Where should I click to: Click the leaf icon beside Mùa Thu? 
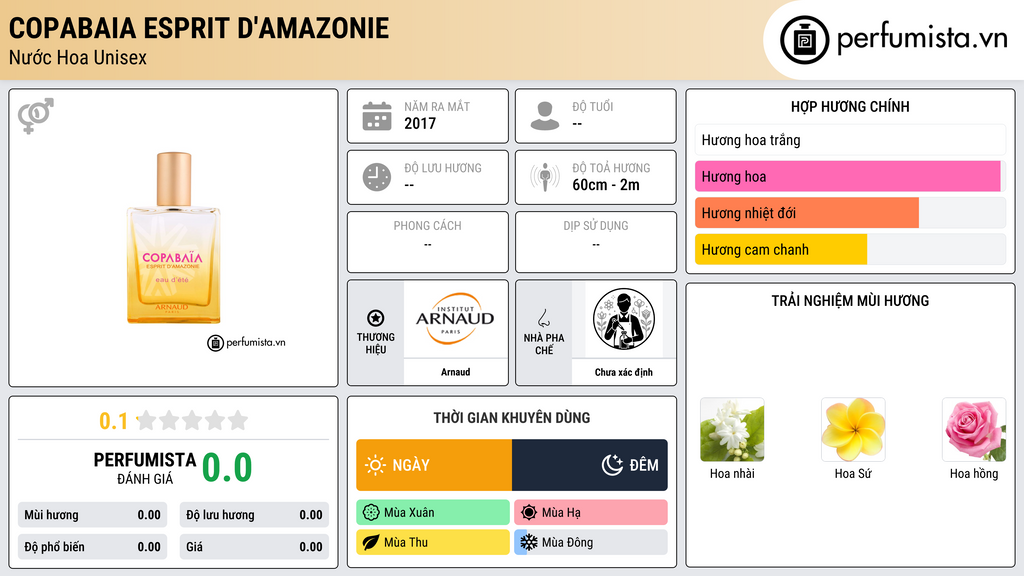coord(371,542)
